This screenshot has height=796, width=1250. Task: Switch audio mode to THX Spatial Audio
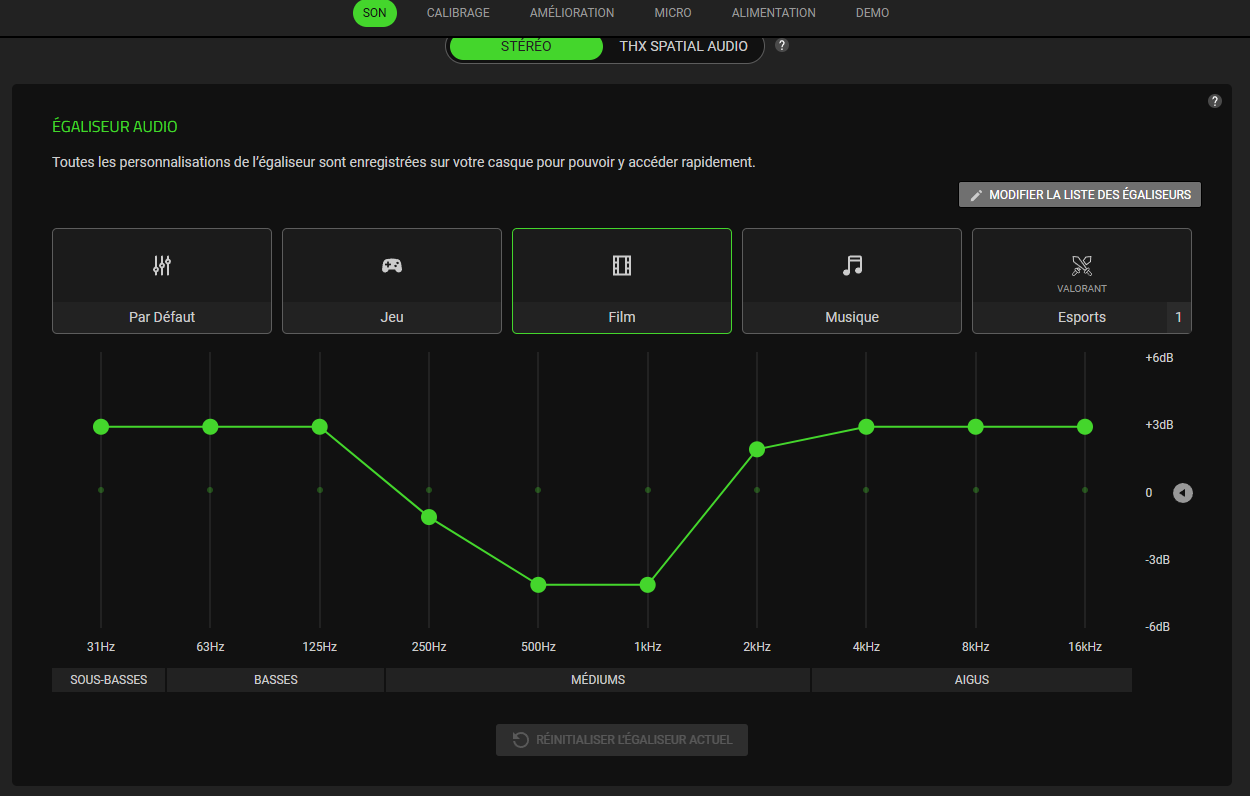684,46
